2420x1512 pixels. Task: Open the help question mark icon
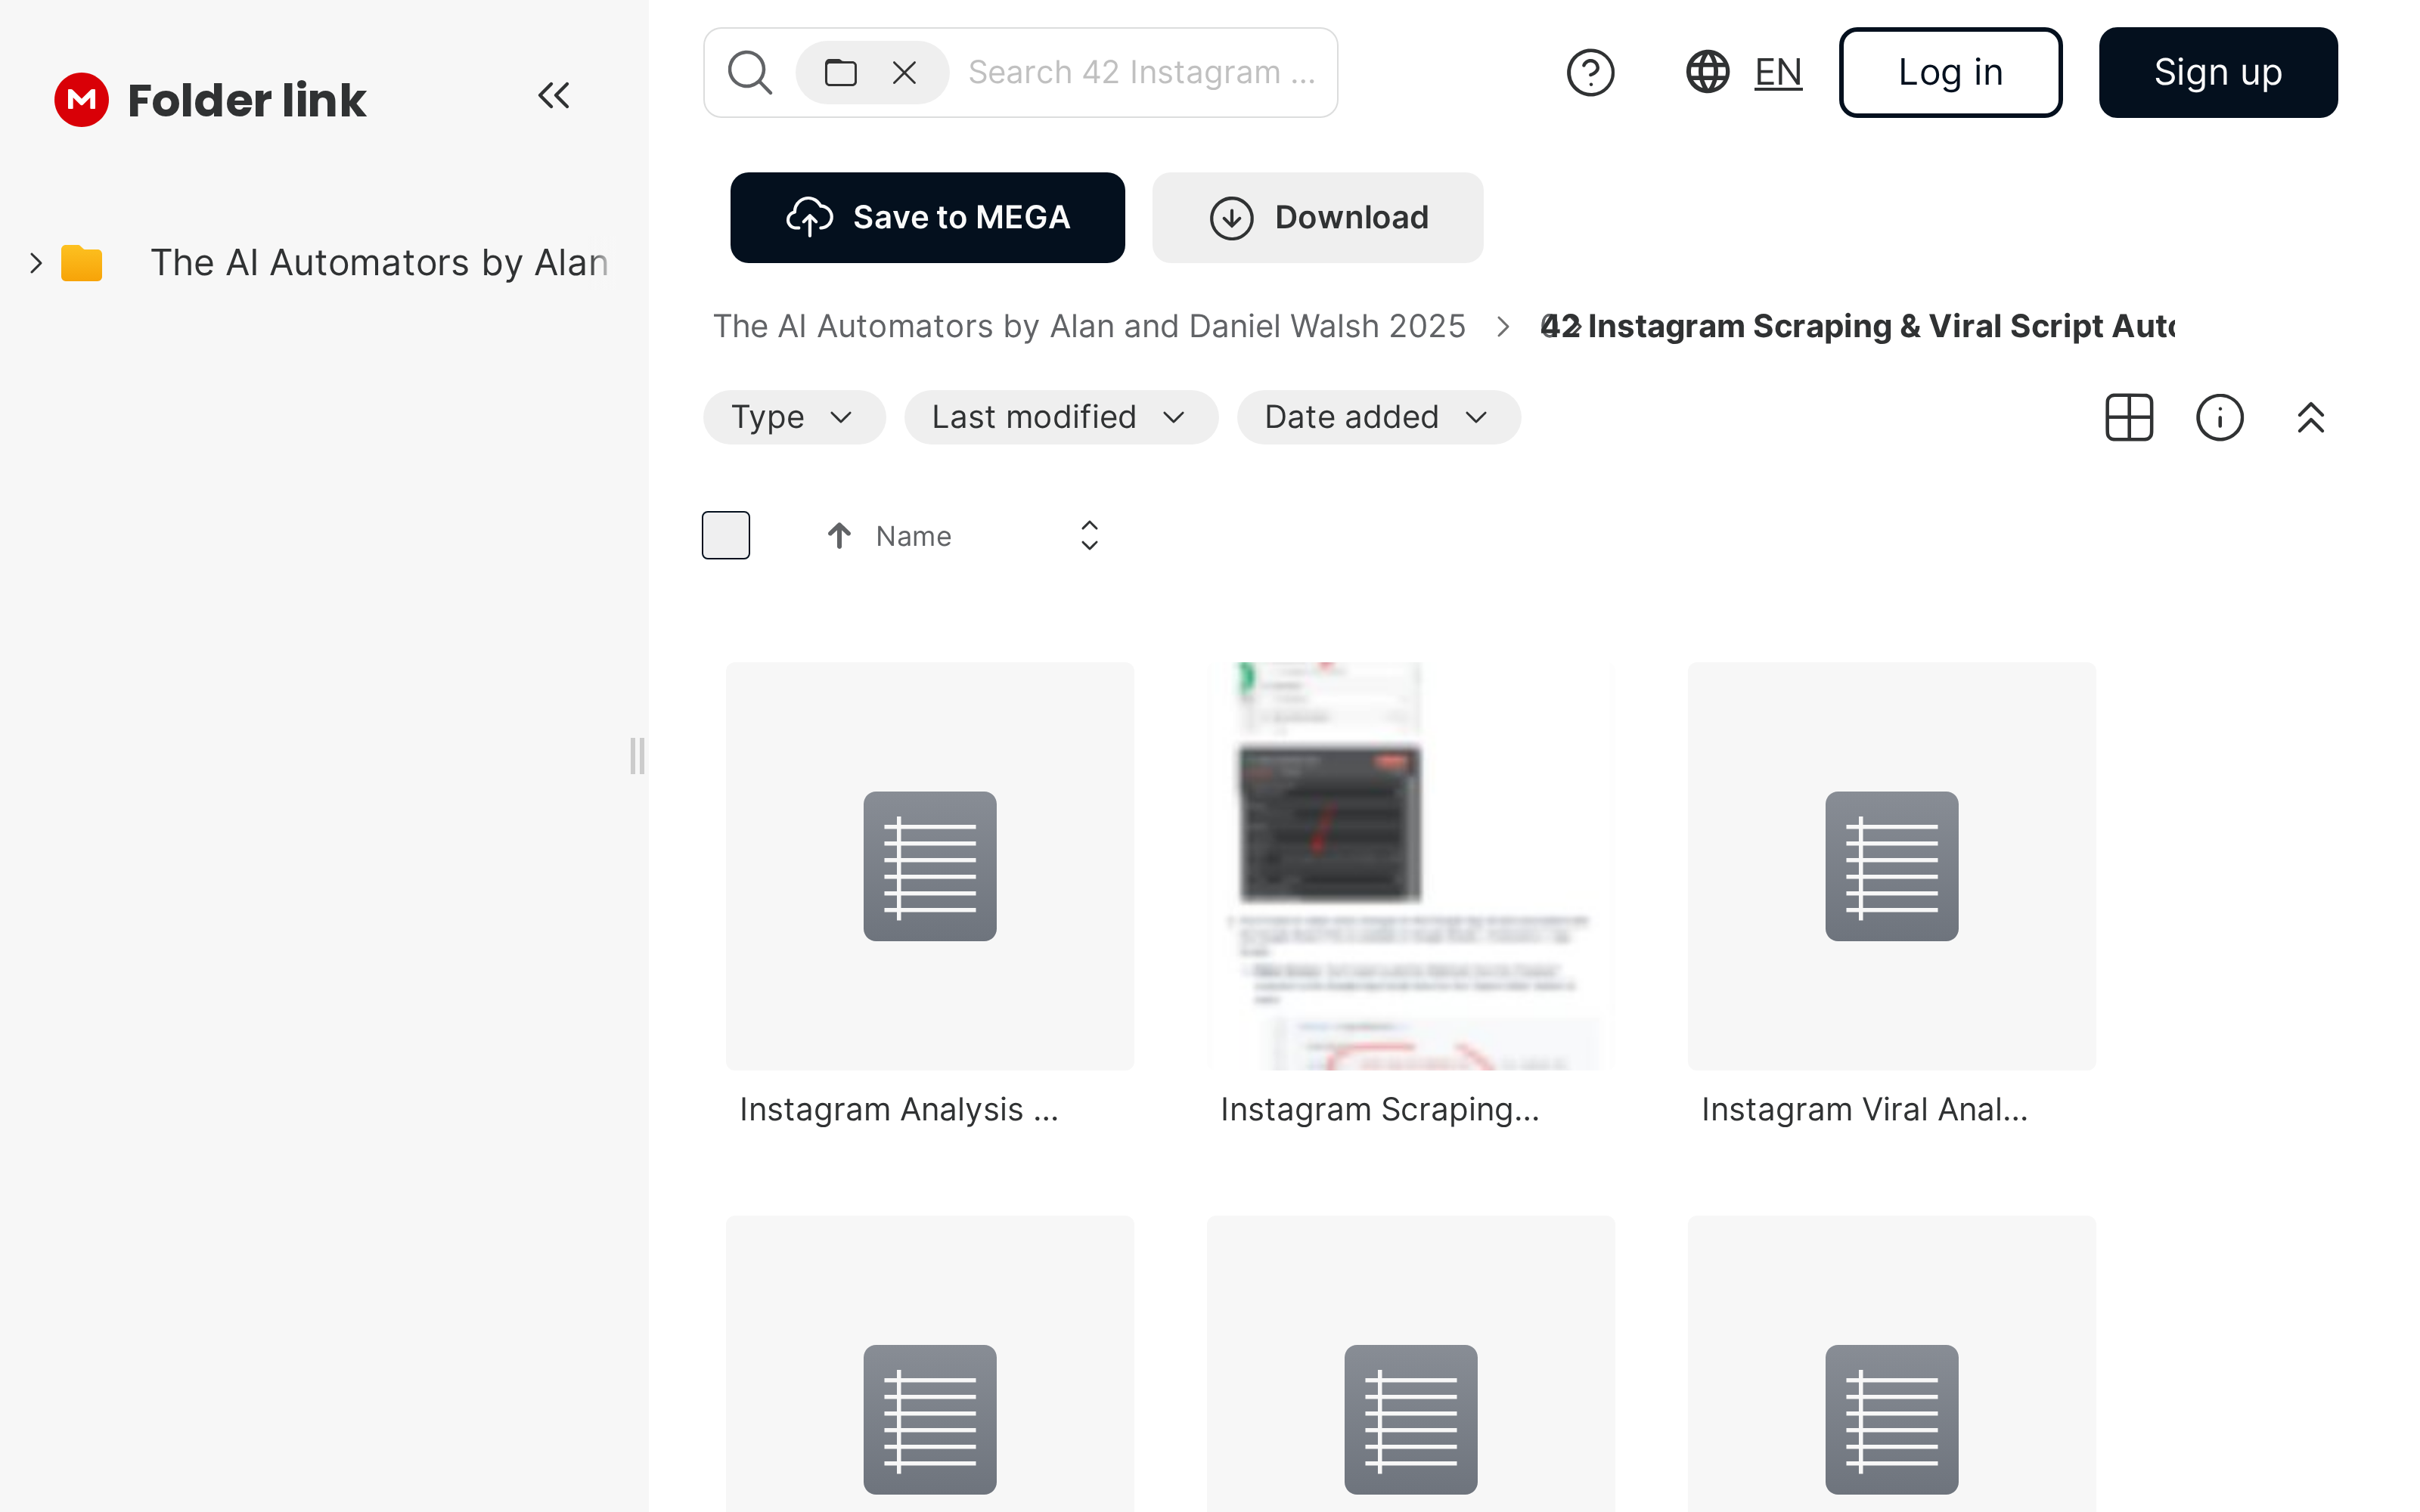[1590, 72]
